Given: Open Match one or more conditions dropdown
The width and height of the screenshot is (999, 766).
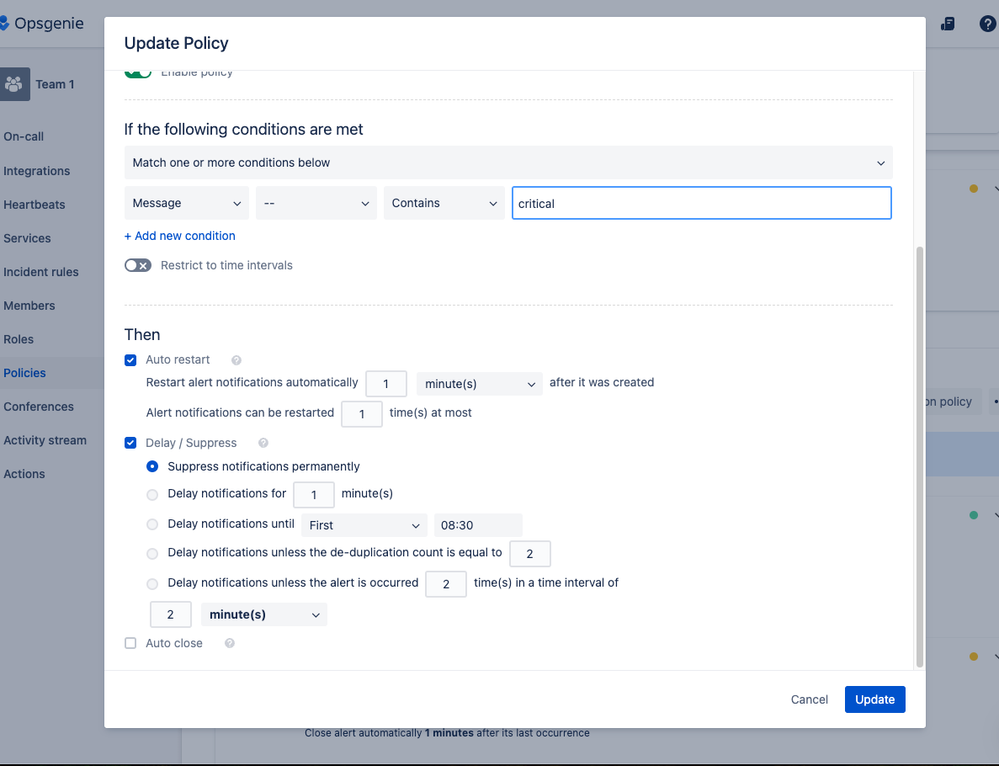Looking at the screenshot, I should point(508,163).
